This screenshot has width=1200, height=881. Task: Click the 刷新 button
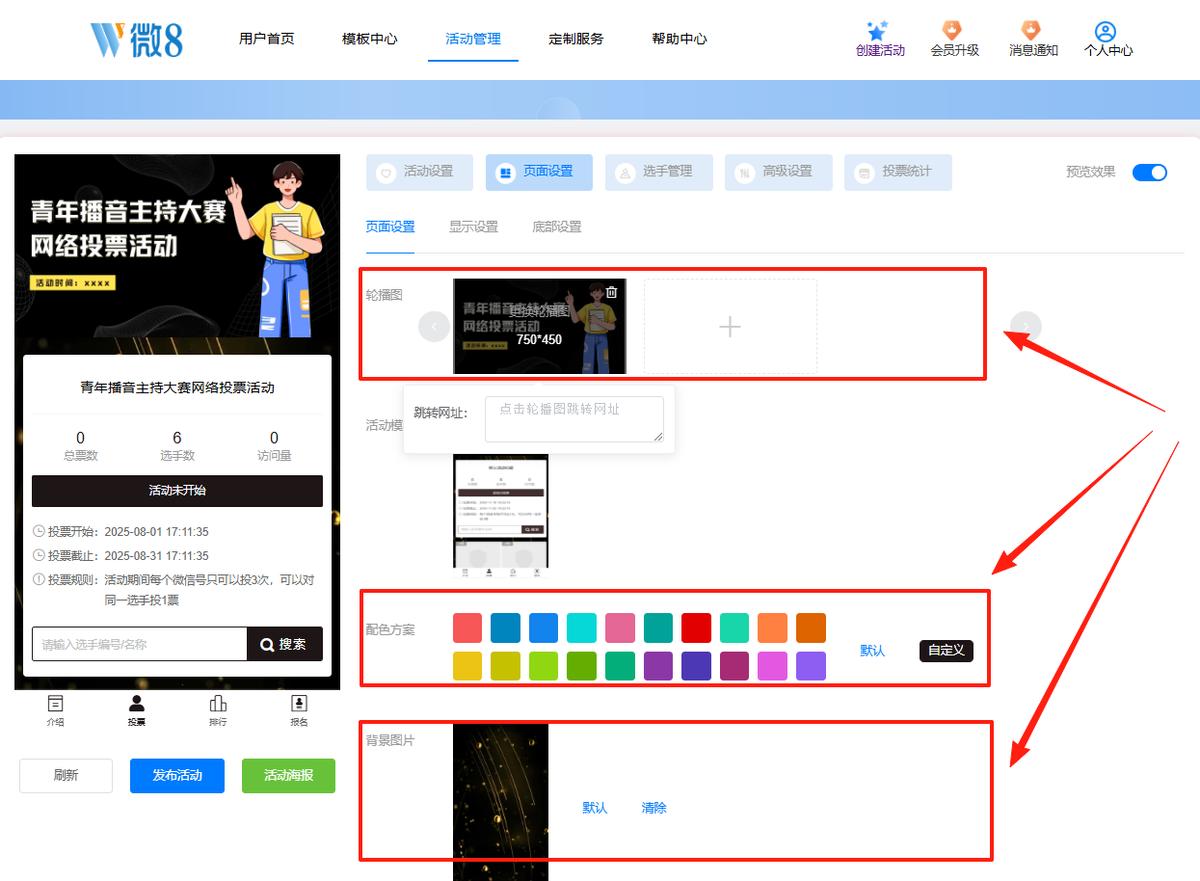coord(66,776)
